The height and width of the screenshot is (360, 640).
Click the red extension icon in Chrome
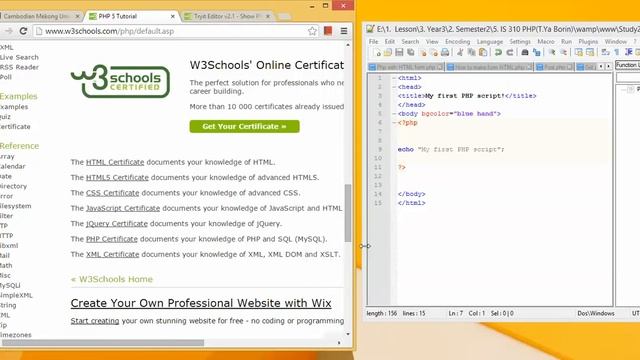tap(328, 31)
